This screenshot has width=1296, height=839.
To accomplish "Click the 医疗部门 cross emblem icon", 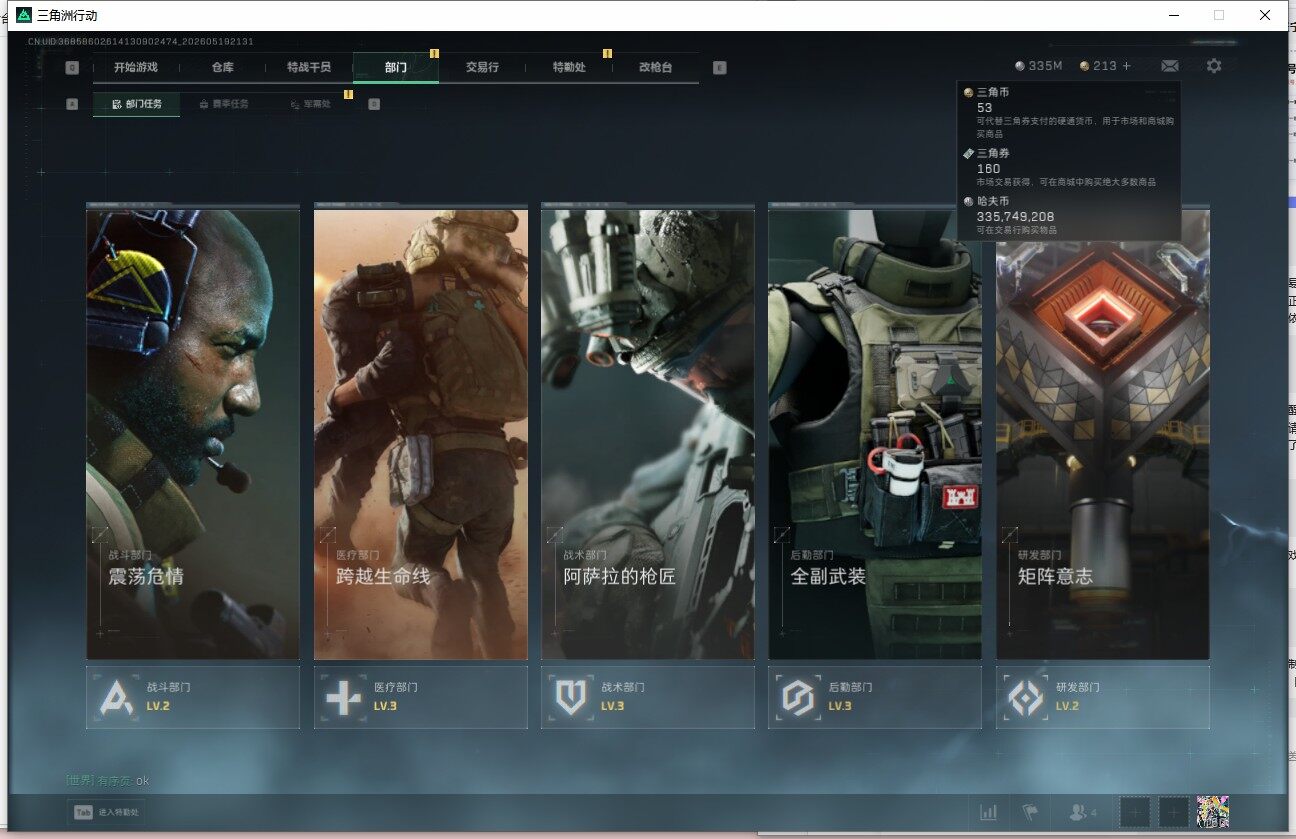I will [x=343, y=697].
